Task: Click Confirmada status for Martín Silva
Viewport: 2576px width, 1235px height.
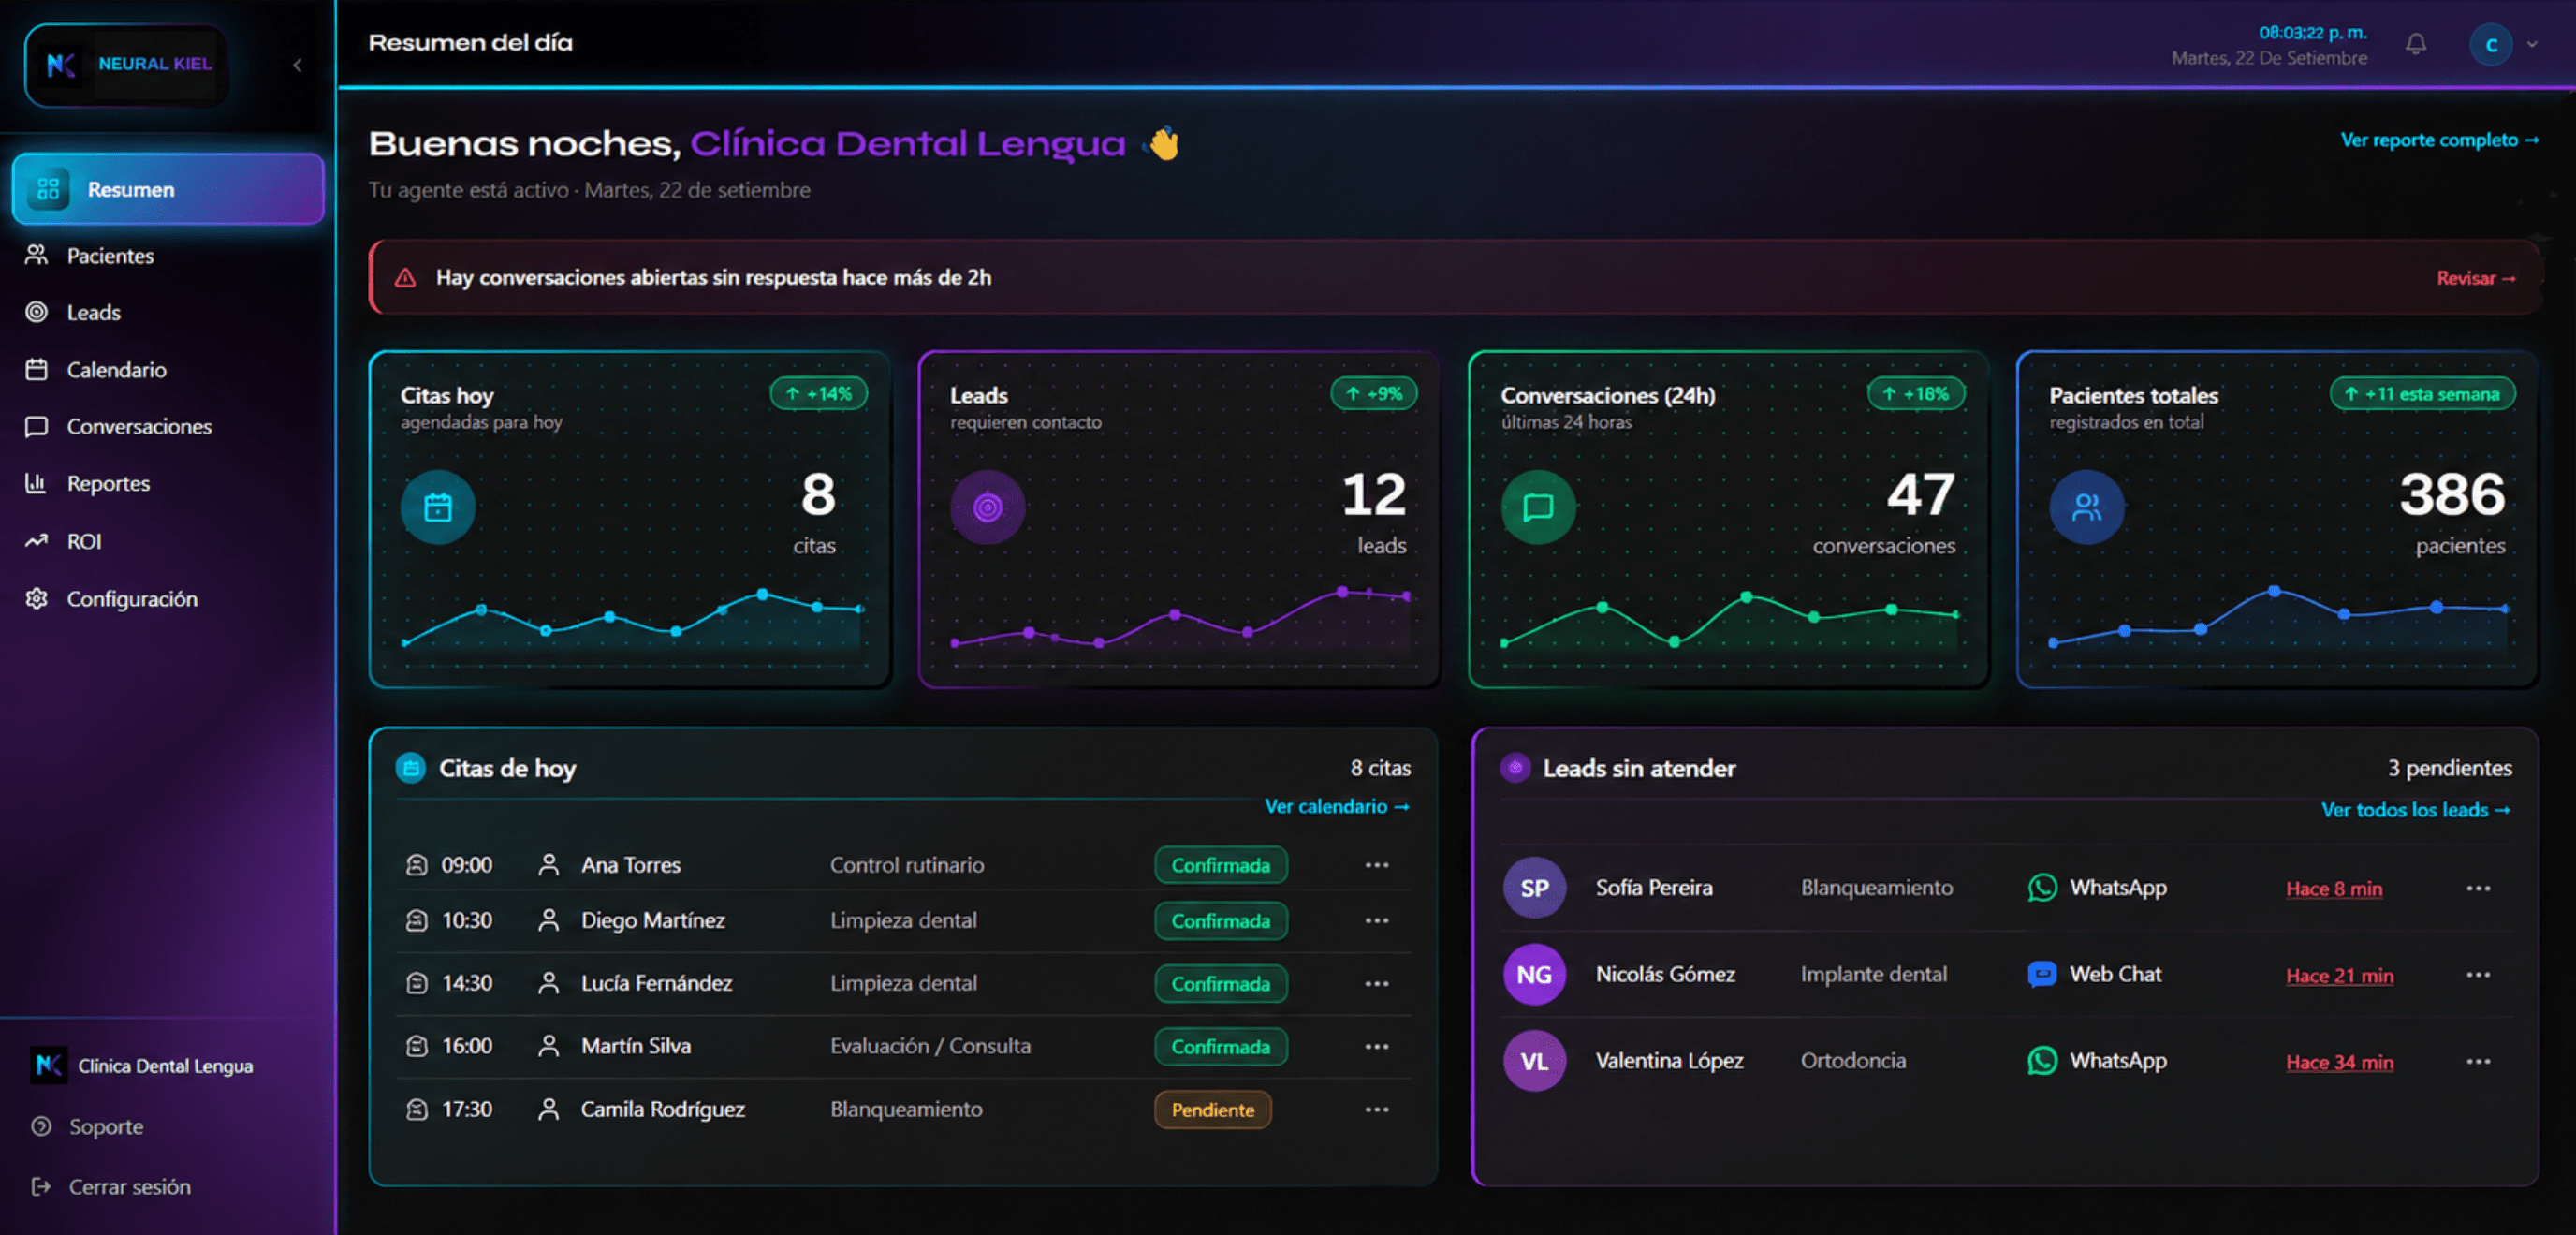Action: tap(1221, 1047)
